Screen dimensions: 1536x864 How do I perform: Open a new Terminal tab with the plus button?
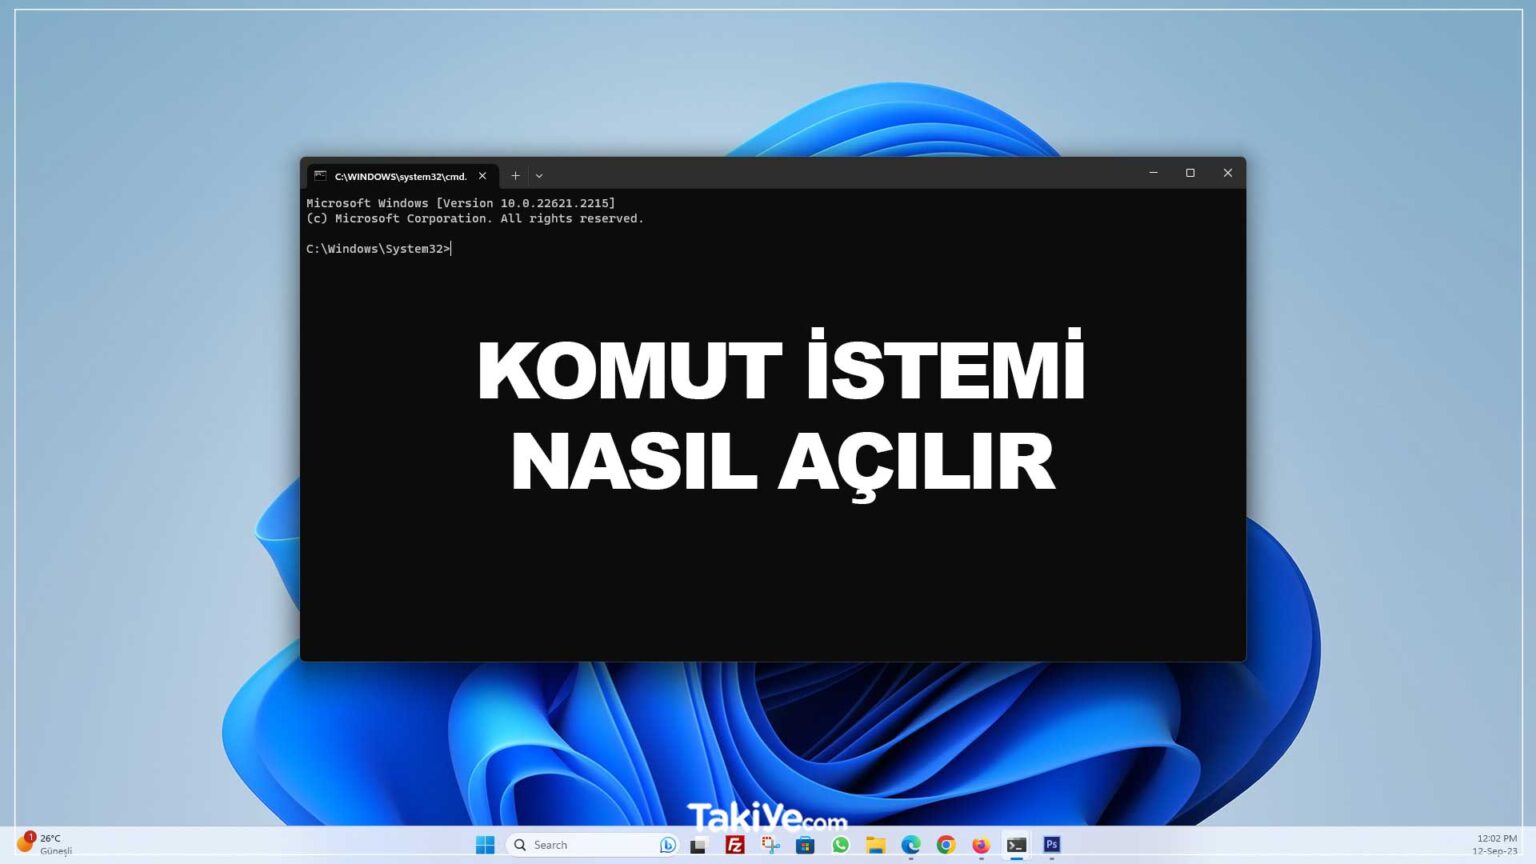tap(515, 176)
